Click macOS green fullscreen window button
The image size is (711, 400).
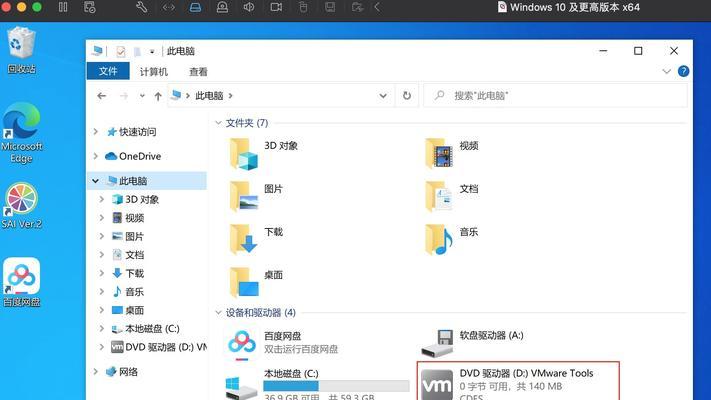pos(37,7)
